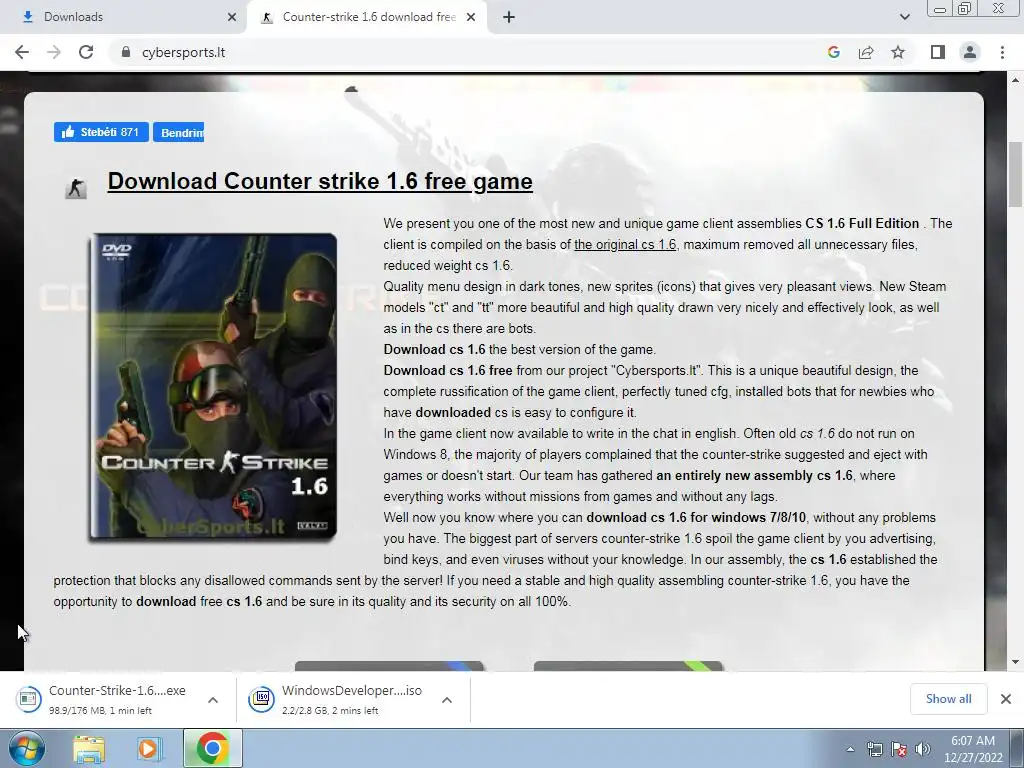Like page with Stebėti 871 button

101,132
